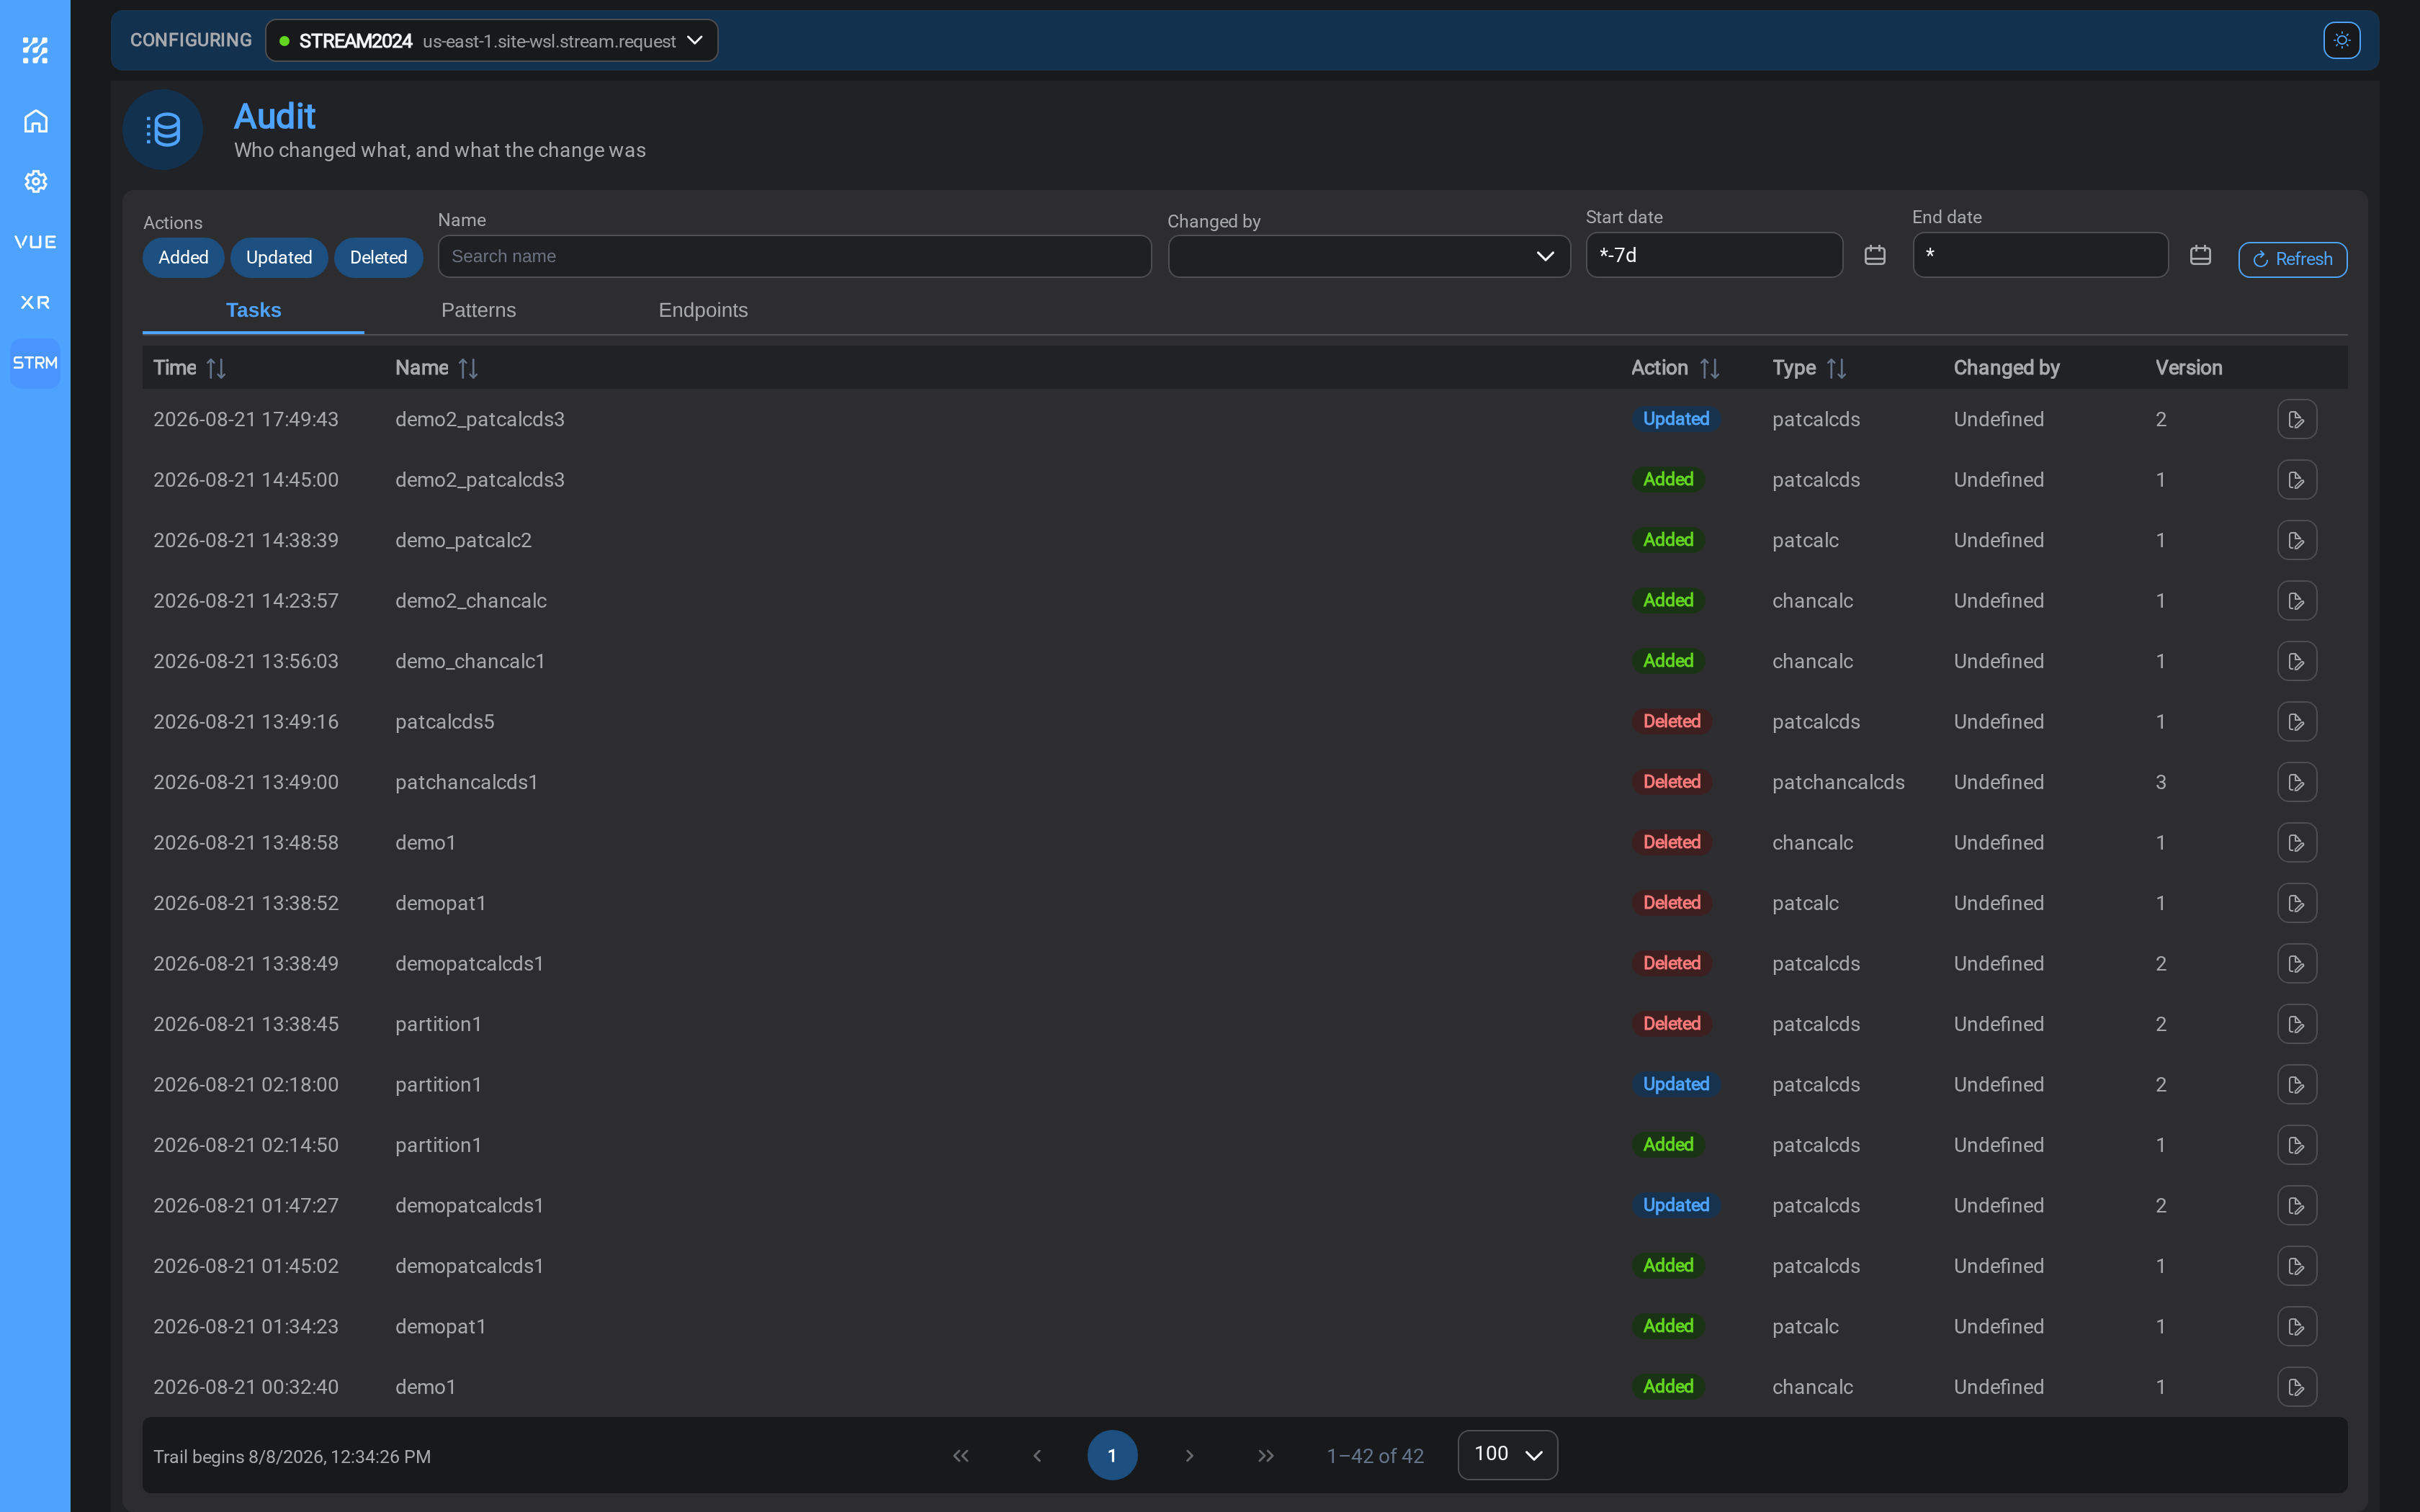The height and width of the screenshot is (1512, 2420).
Task: View details of partition1 Updated row
Action: pyautogui.click(x=2297, y=1085)
